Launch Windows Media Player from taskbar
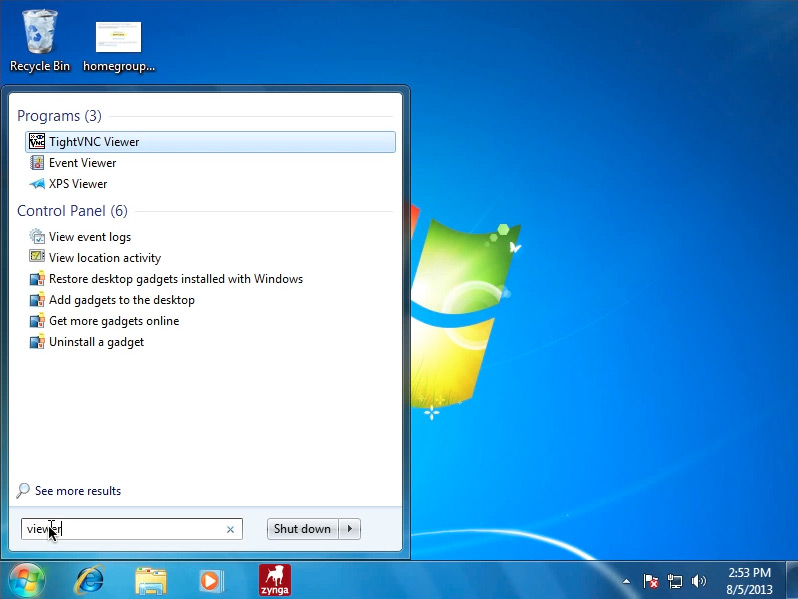The height and width of the screenshot is (599, 798). 212,581
